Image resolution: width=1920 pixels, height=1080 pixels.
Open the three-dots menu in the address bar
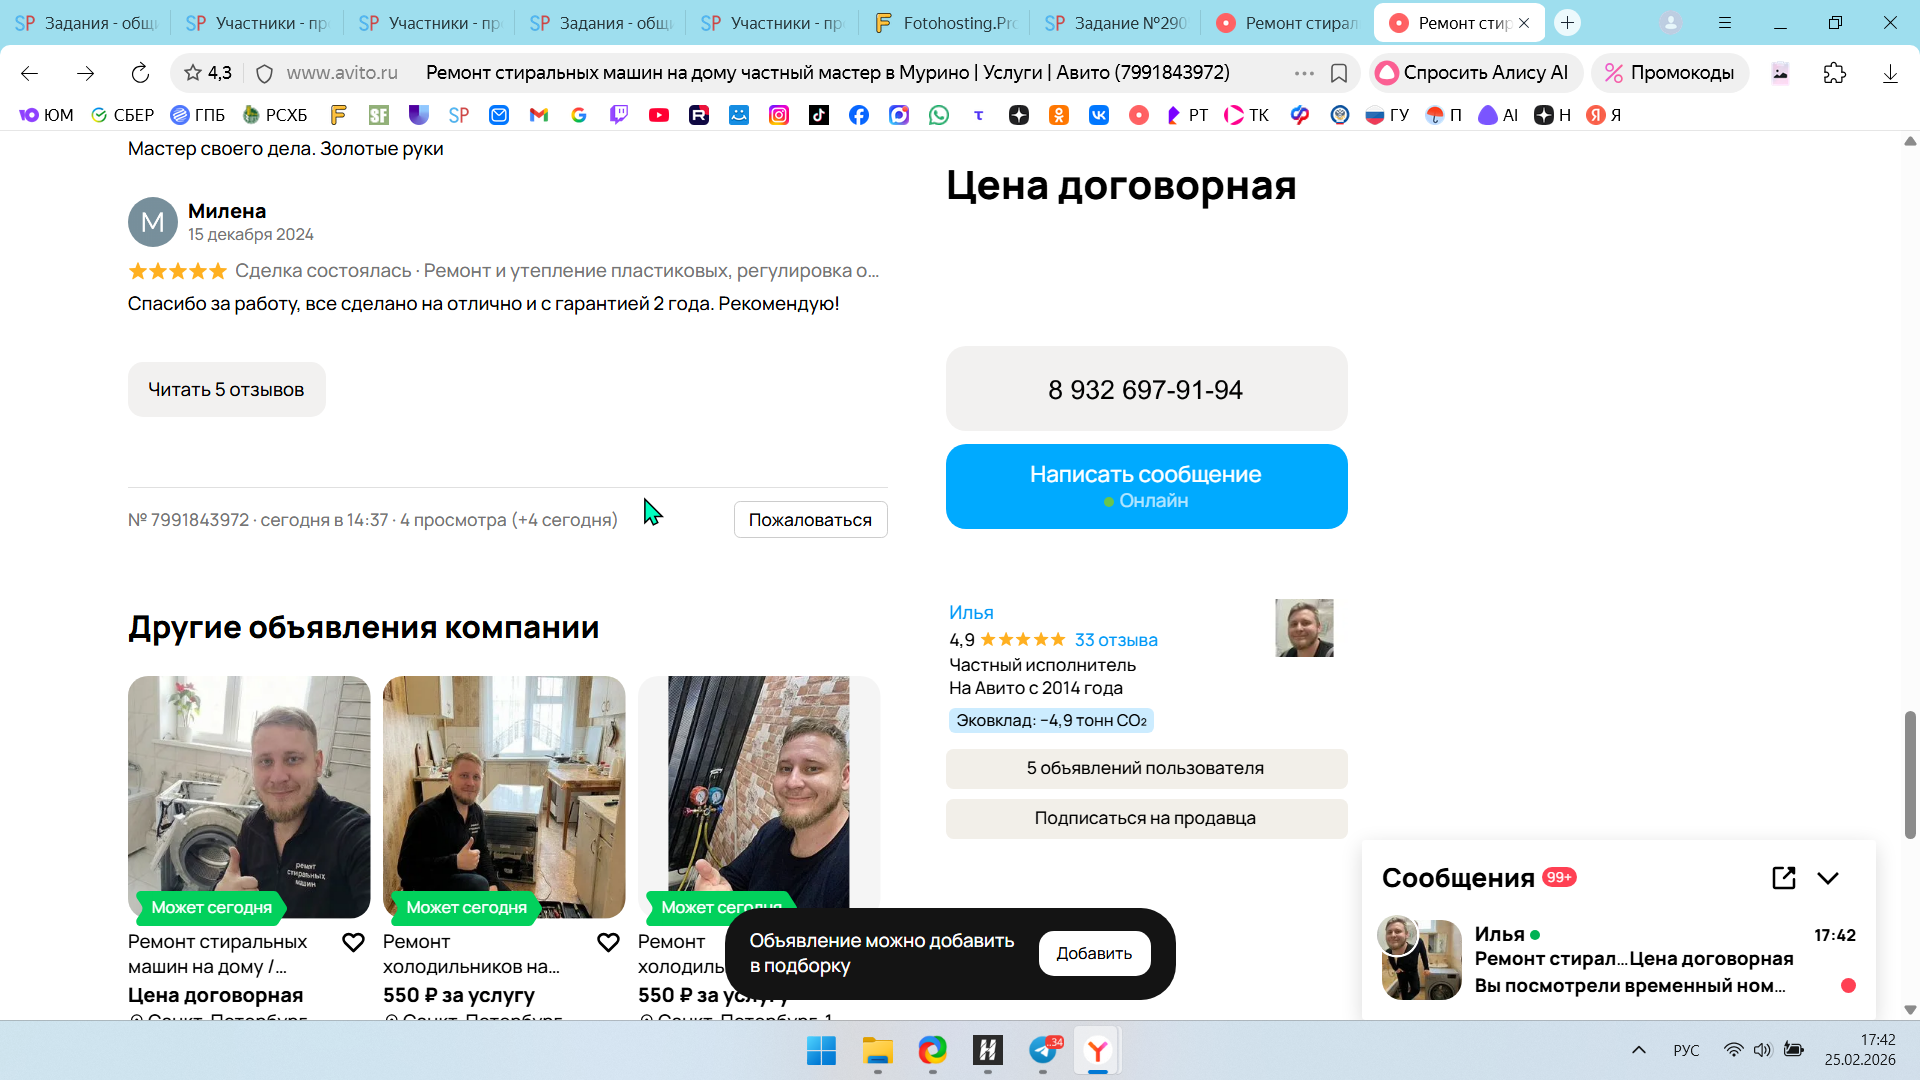[x=1304, y=73]
